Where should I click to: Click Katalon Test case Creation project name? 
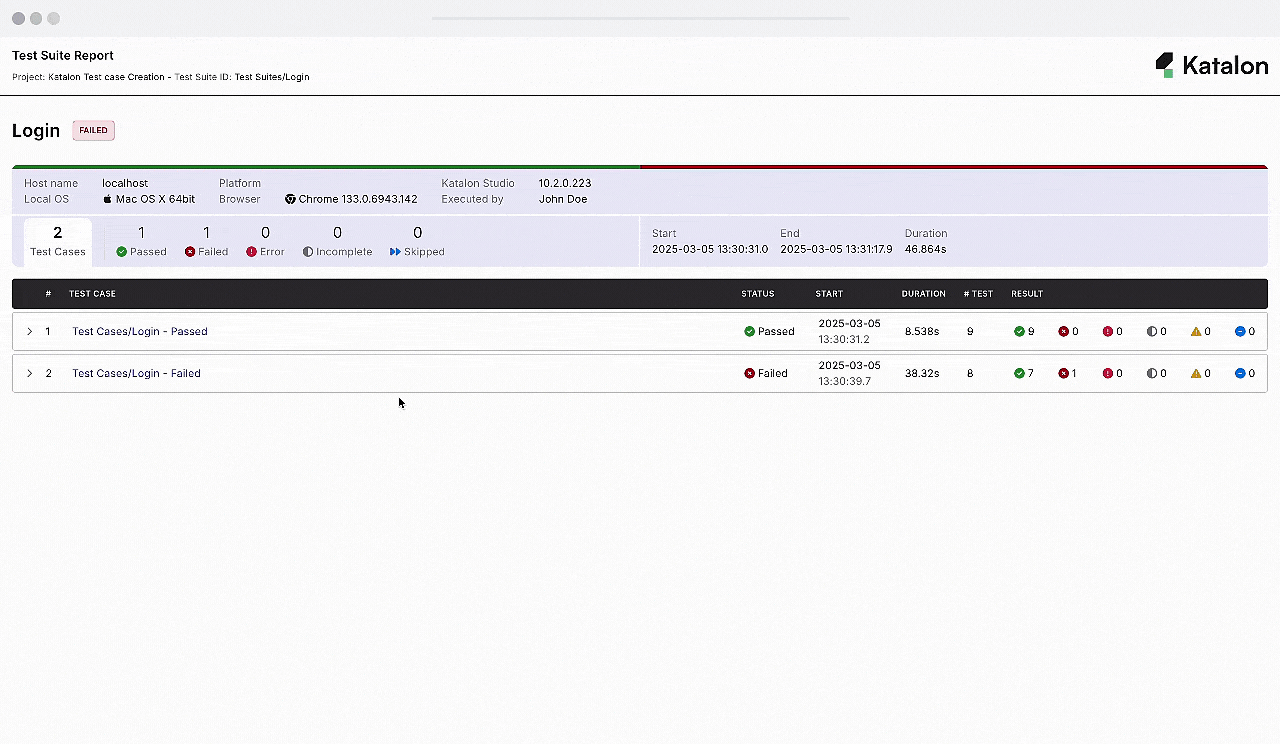(x=106, y=77)
